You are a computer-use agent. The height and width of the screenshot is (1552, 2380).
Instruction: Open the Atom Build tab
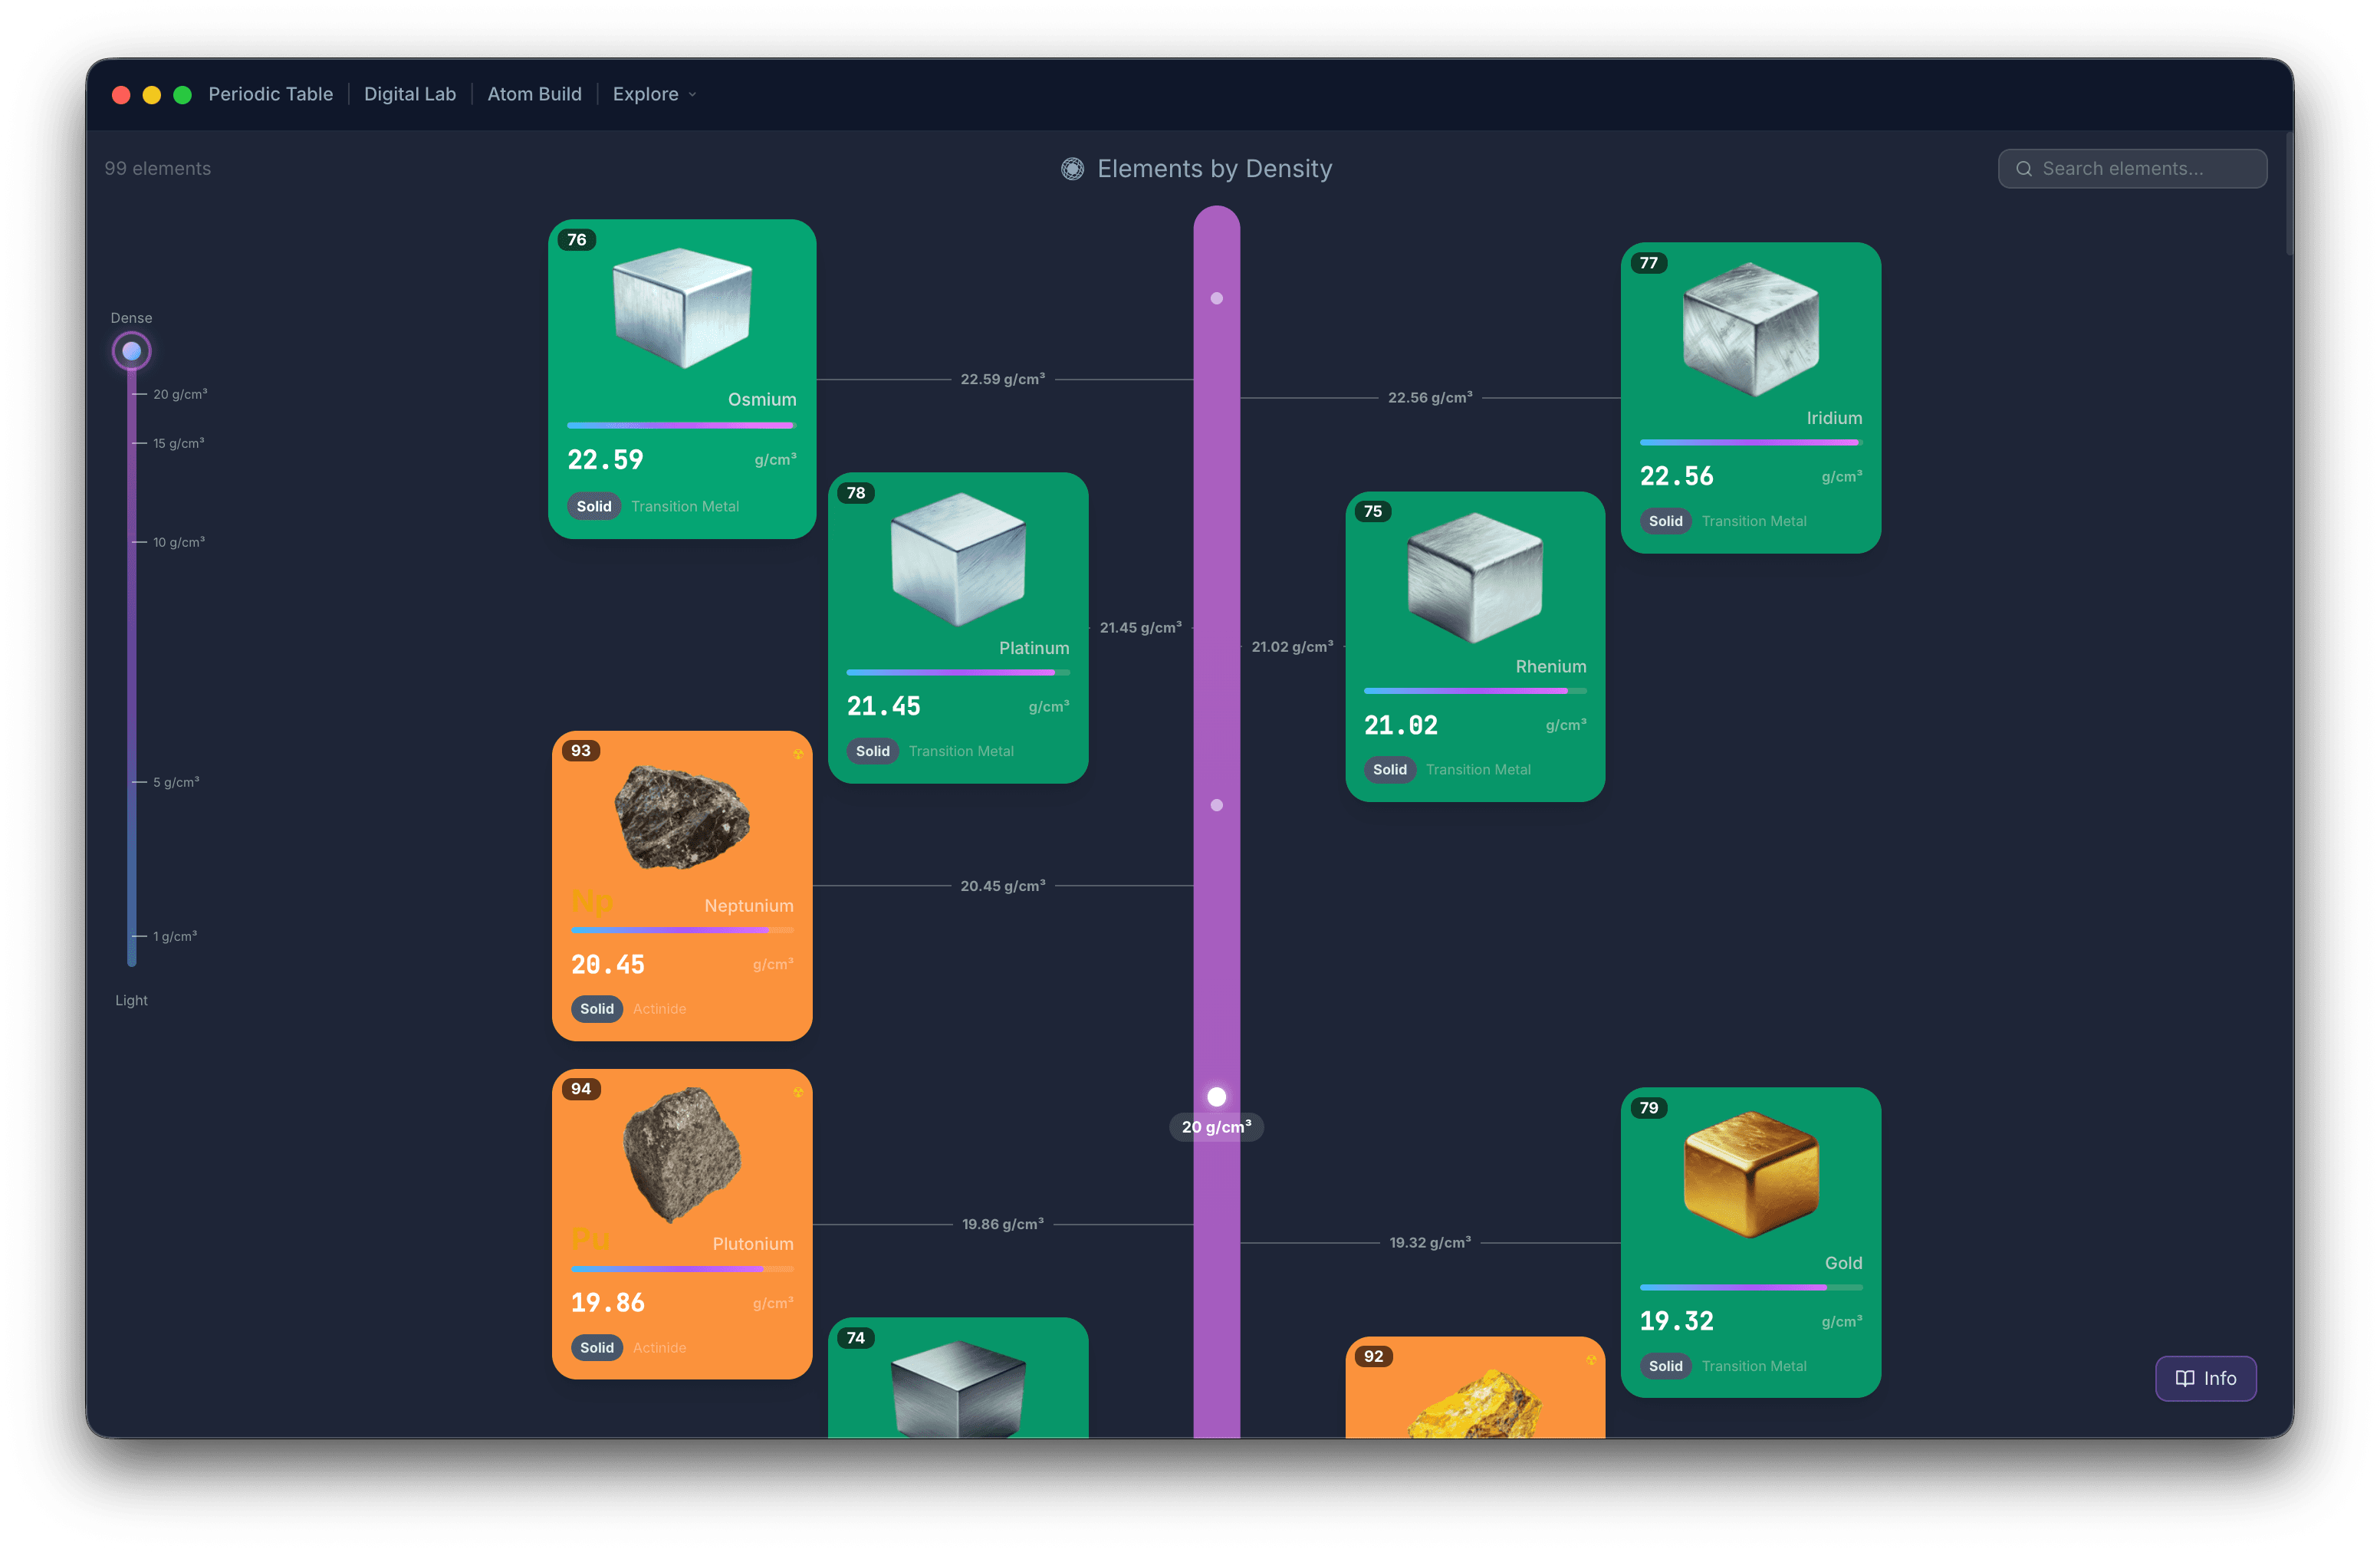tap(534, 94)
